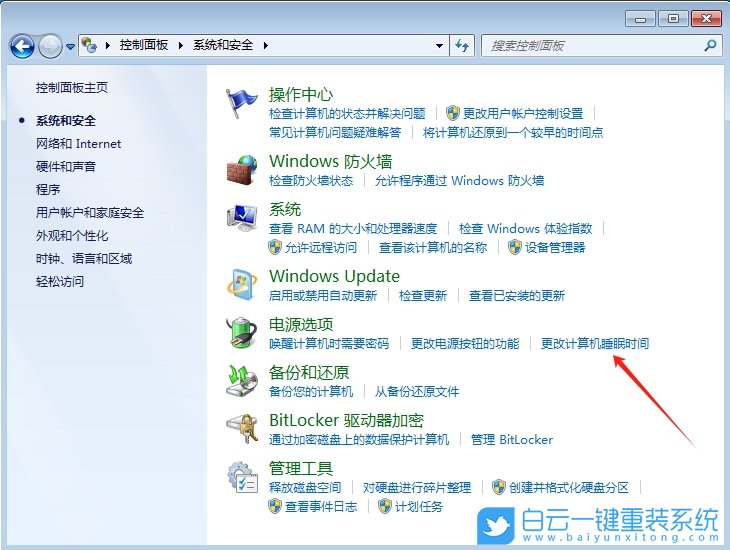
Task: Click the System computer monitor icon
Action: click(242, 218)
